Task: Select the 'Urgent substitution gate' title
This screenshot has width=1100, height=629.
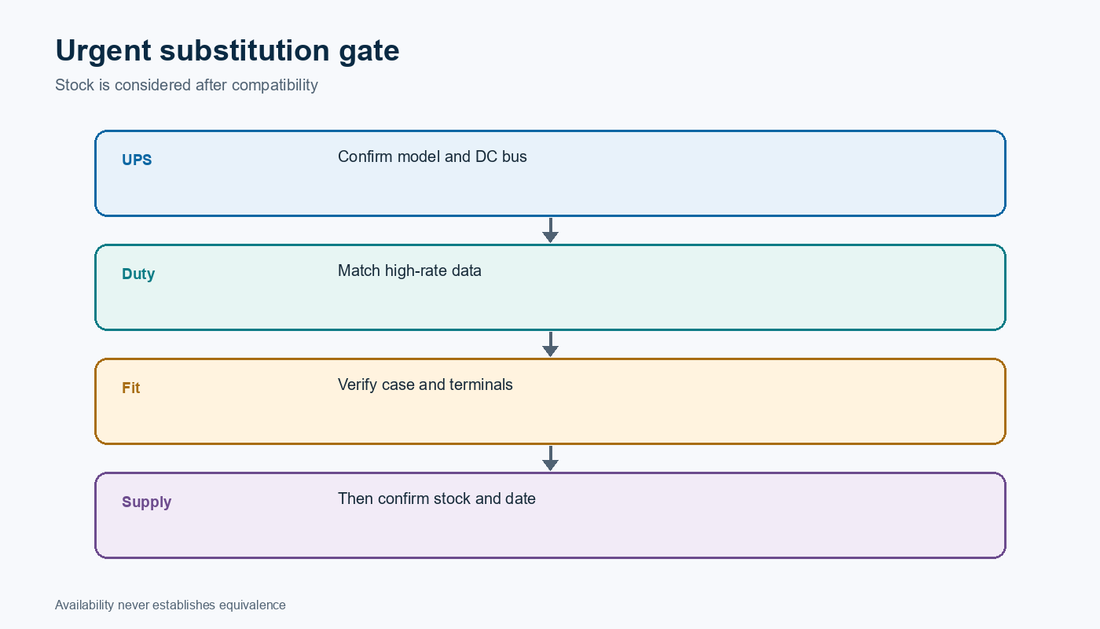Action: tap(227, 50)
